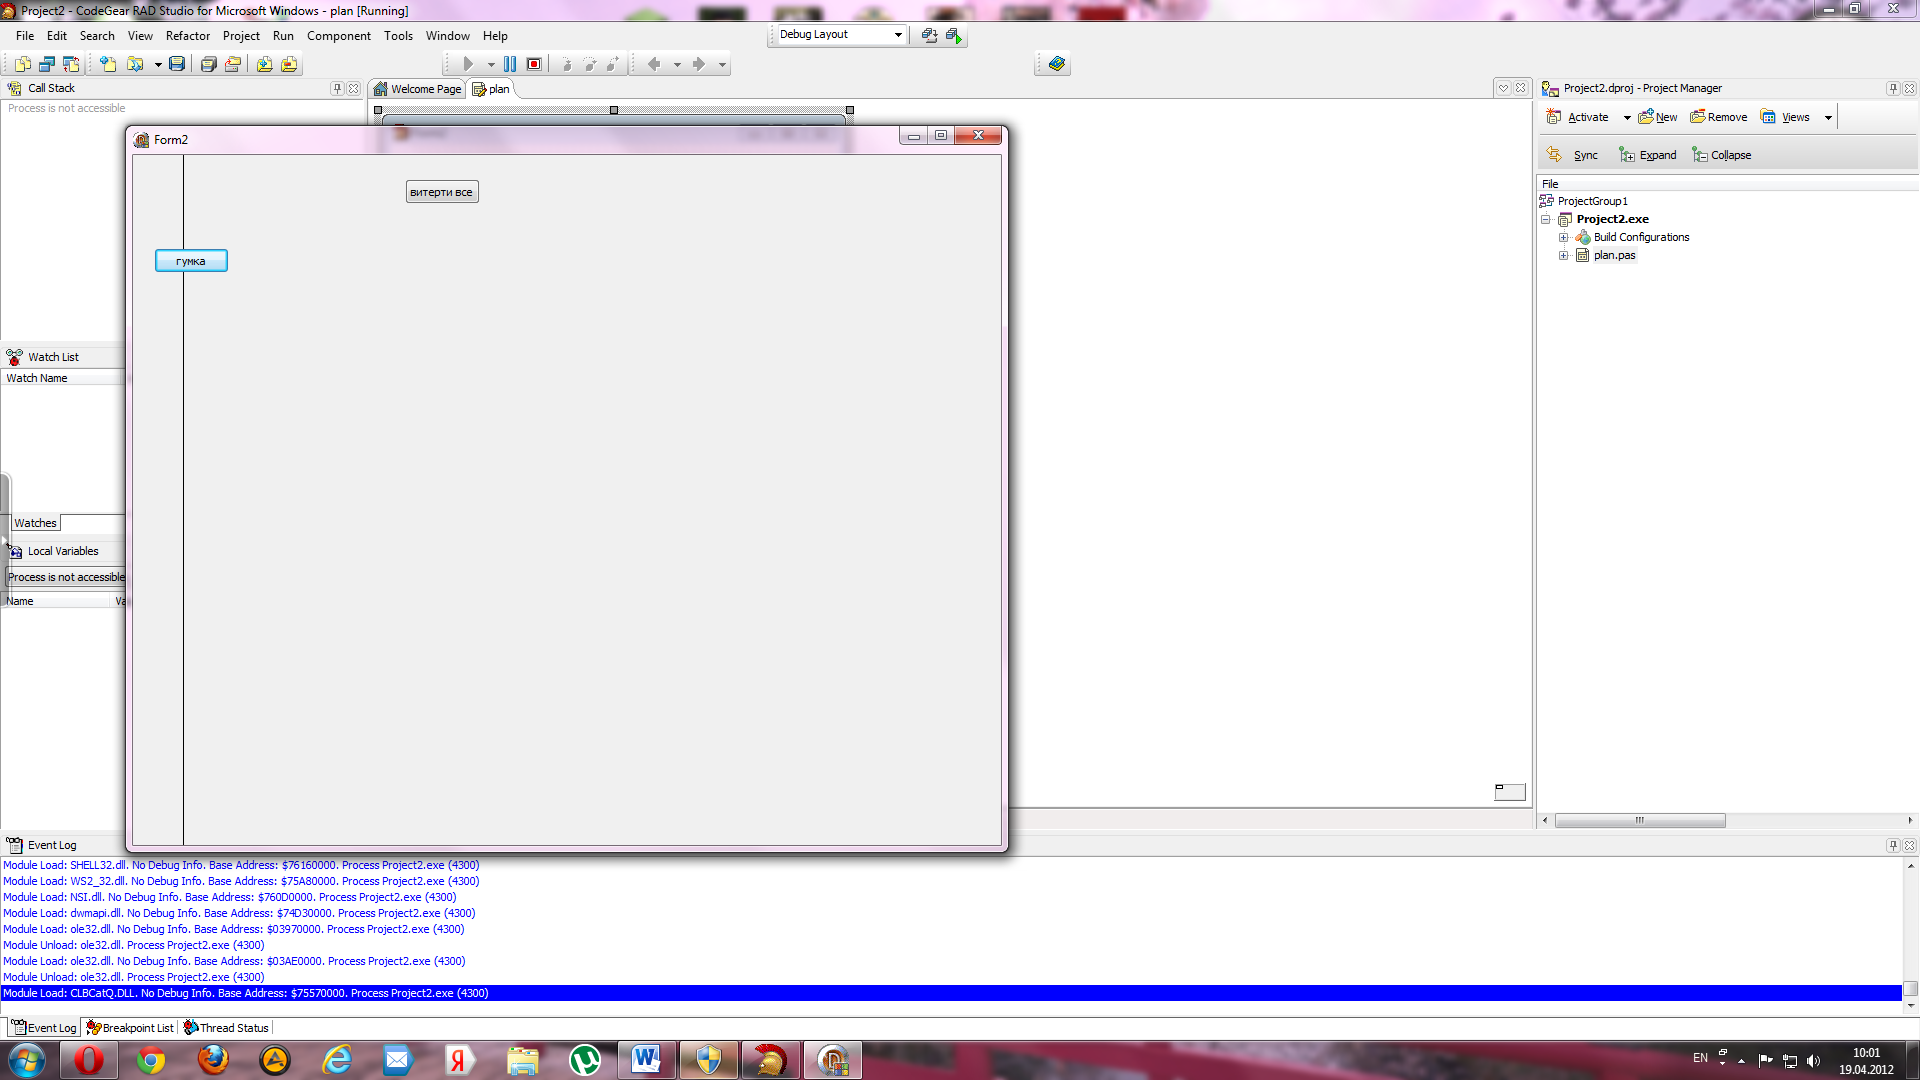Click the Save All toolbar icon
Image resolution: width=1920 pixels, height=1080 pixels.
(x=208, y=64)
